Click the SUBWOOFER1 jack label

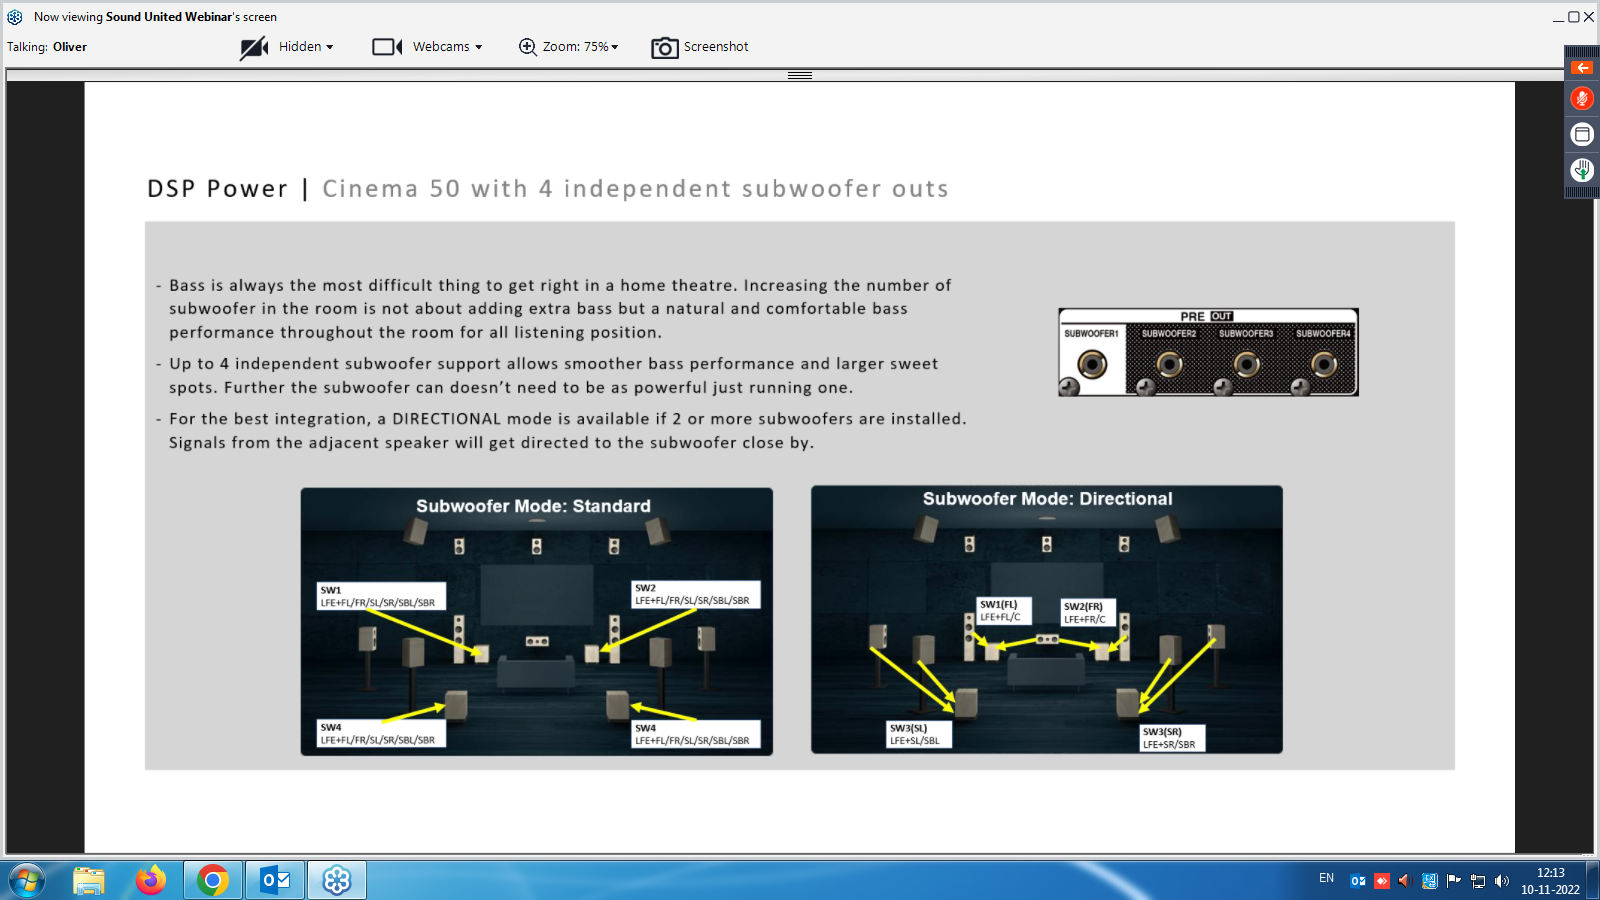pos(1091,334)
